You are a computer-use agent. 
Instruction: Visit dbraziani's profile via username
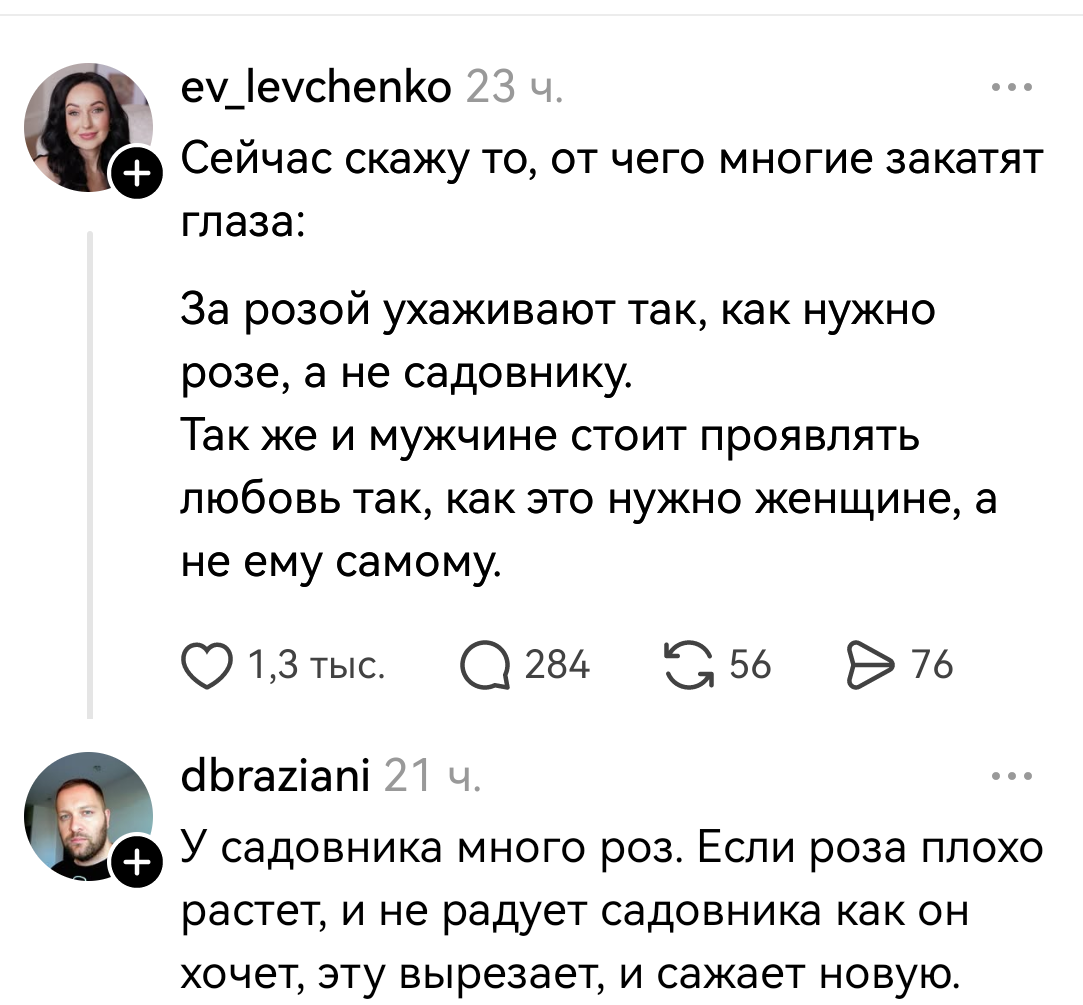pos(272,775)
